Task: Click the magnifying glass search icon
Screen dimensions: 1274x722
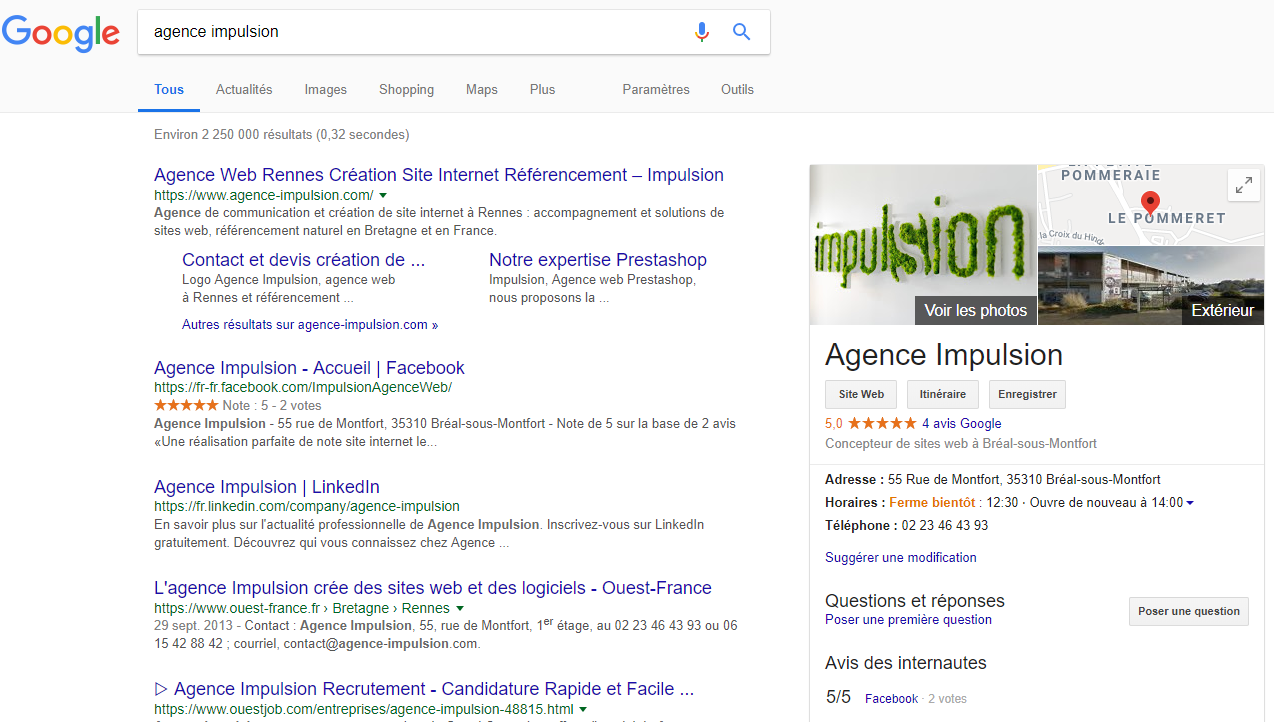Action: tap(741, 32)
